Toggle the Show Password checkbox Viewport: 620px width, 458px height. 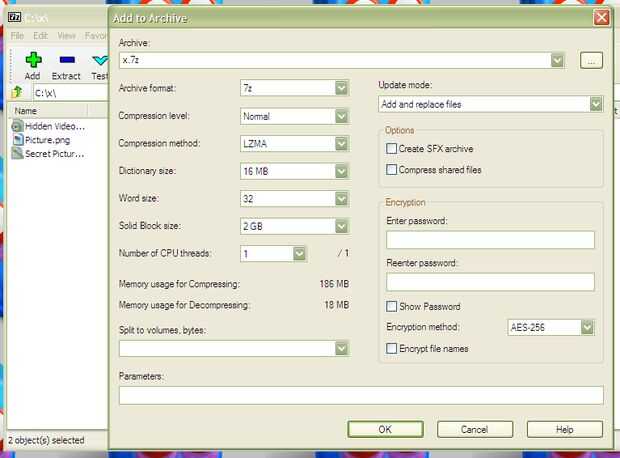pos(391,307)
